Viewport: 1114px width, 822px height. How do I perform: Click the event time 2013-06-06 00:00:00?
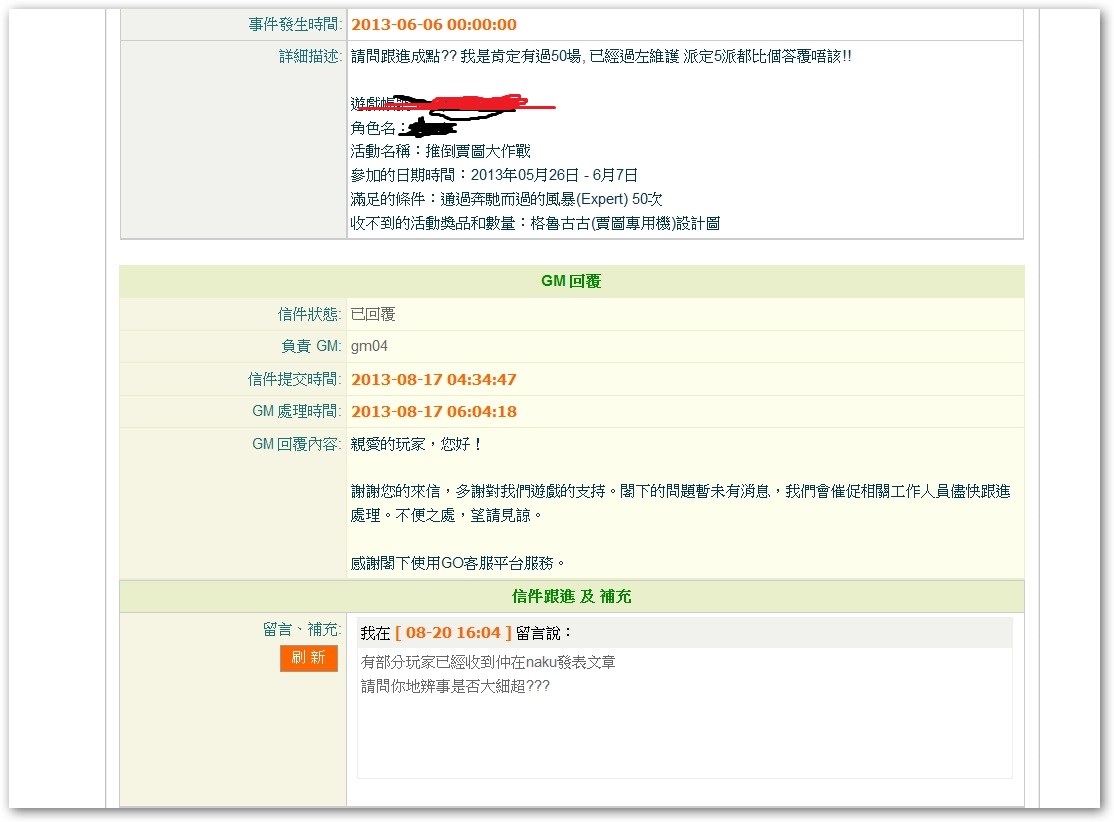pyautogui.click(x=434, y=25)
